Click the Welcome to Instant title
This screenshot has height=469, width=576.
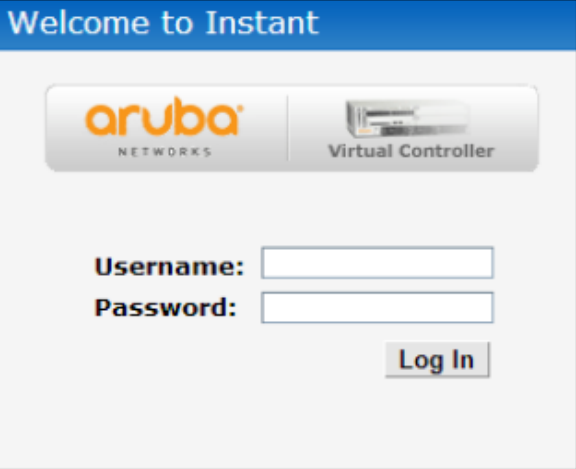click(x=163, y=23)
